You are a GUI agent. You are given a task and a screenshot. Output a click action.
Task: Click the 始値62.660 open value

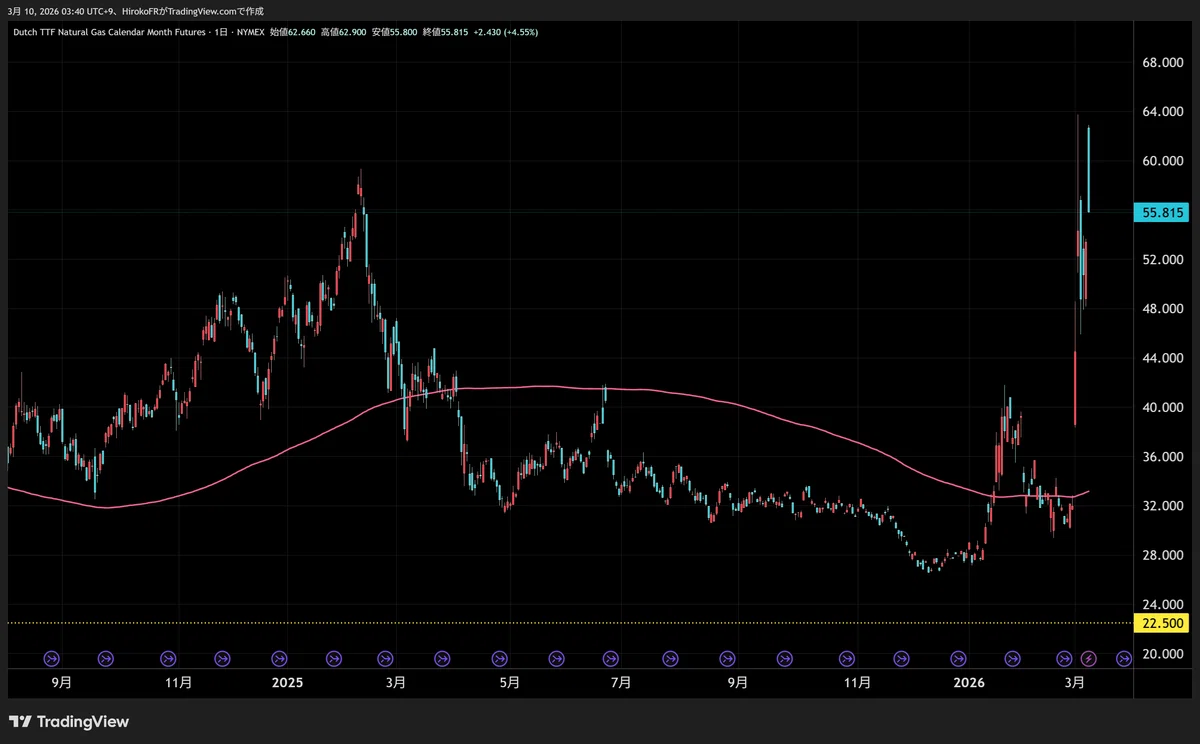pos(293,32)
